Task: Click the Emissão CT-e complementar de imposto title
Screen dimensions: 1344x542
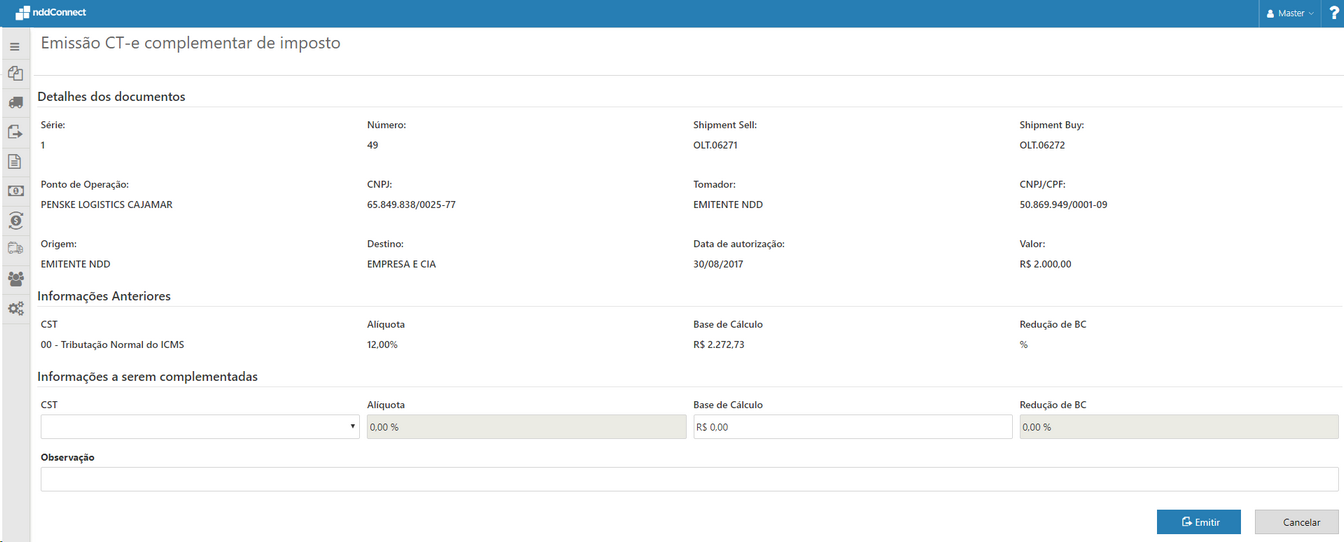Action: (191, 43)
